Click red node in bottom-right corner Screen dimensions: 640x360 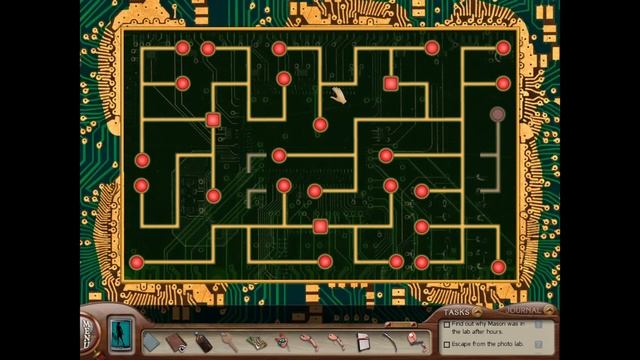click(x=498, y=267)
